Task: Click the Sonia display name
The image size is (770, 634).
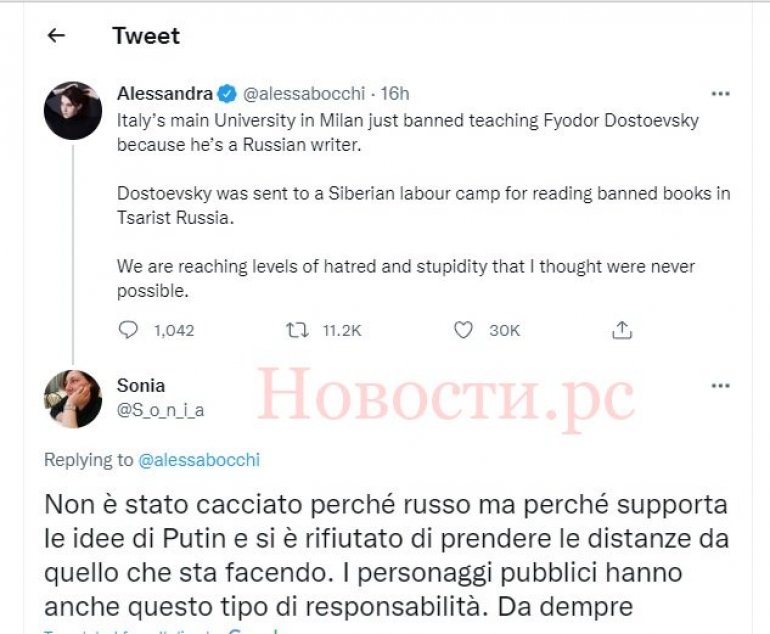Action: click(141, 386)
